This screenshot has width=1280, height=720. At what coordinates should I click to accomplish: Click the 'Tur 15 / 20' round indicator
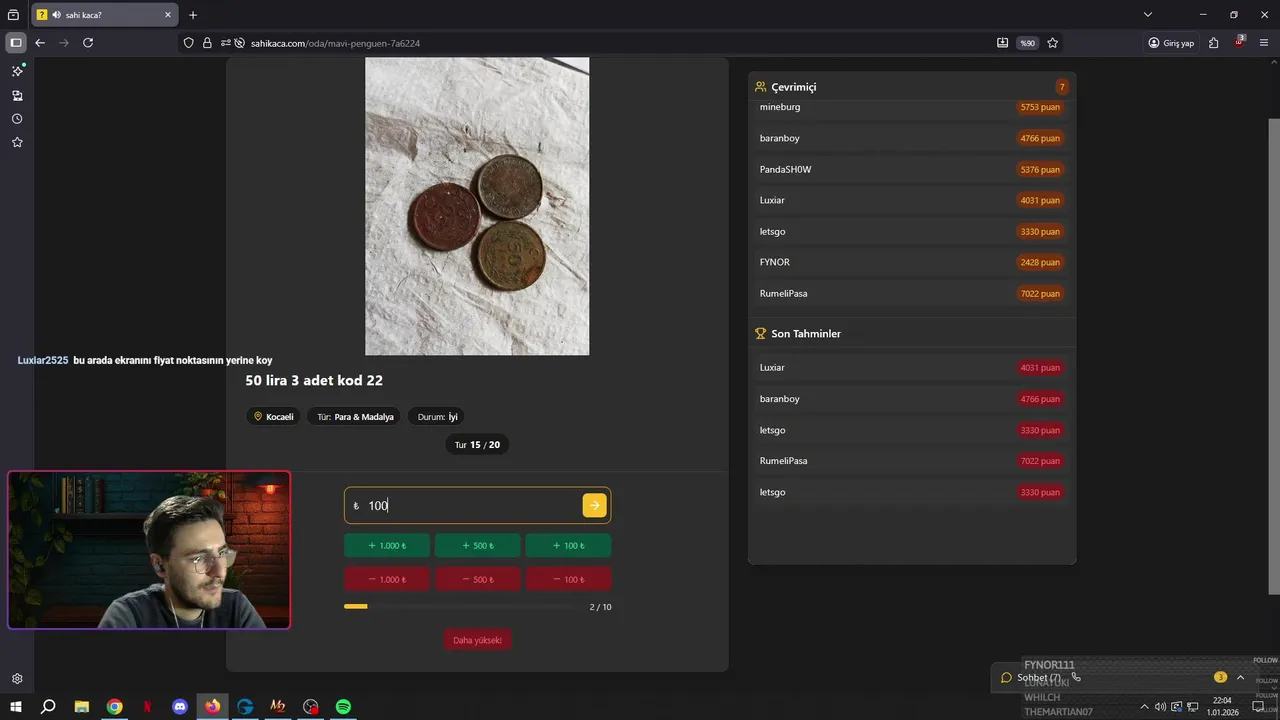click(477, 445)
